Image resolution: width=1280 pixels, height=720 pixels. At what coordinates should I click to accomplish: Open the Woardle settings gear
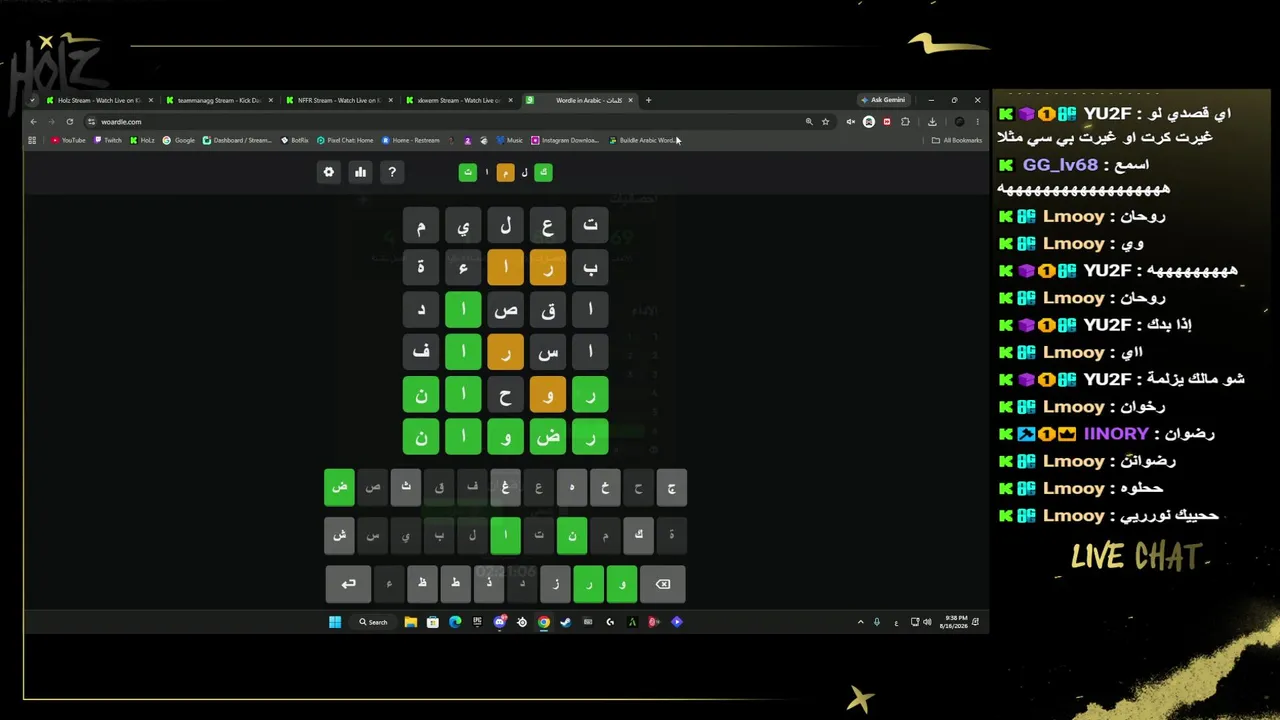click(x=329, y=172)
